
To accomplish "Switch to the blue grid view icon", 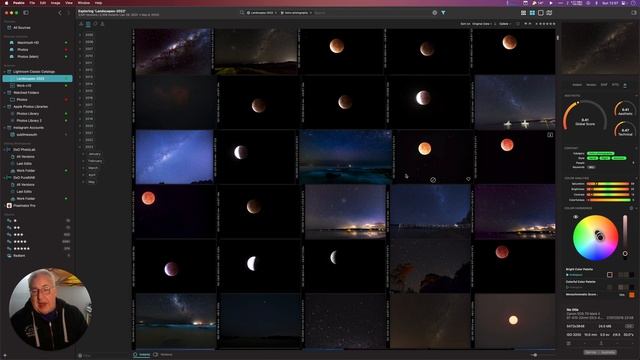I will (532, 13).
